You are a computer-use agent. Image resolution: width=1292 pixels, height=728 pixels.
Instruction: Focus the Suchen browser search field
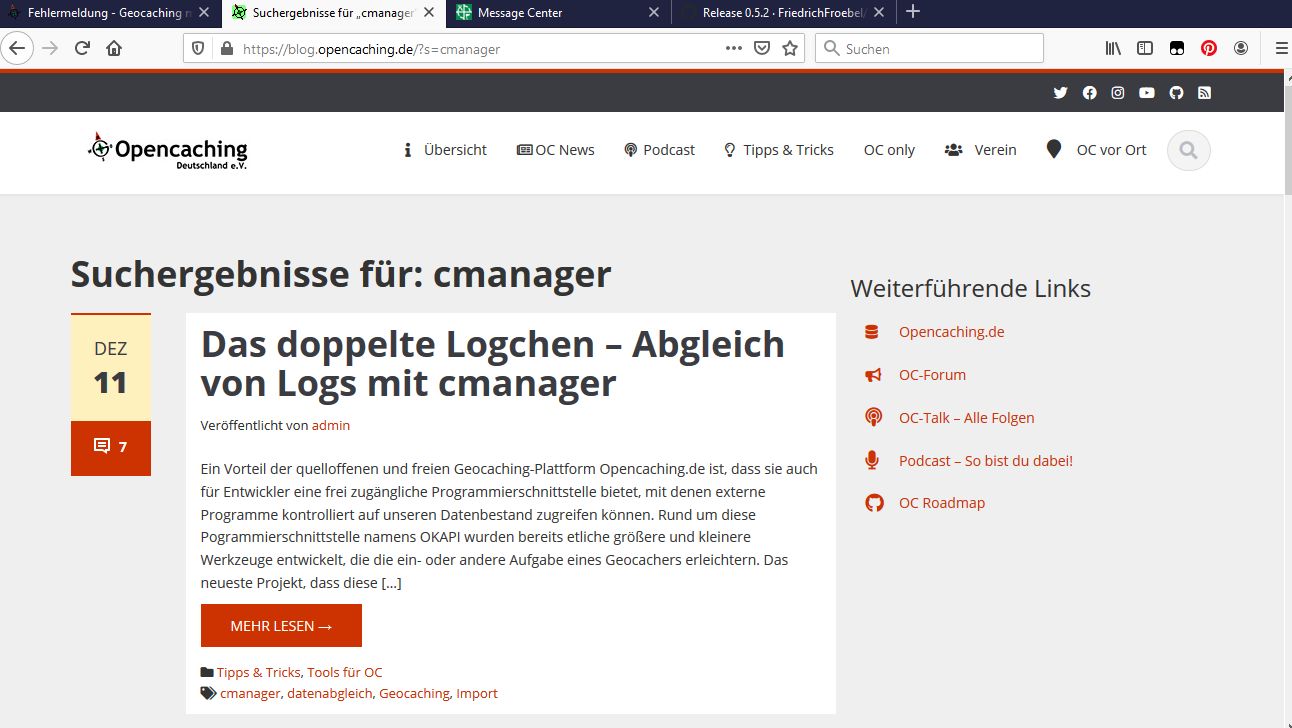pyautogui.click(x=929, y=48)
